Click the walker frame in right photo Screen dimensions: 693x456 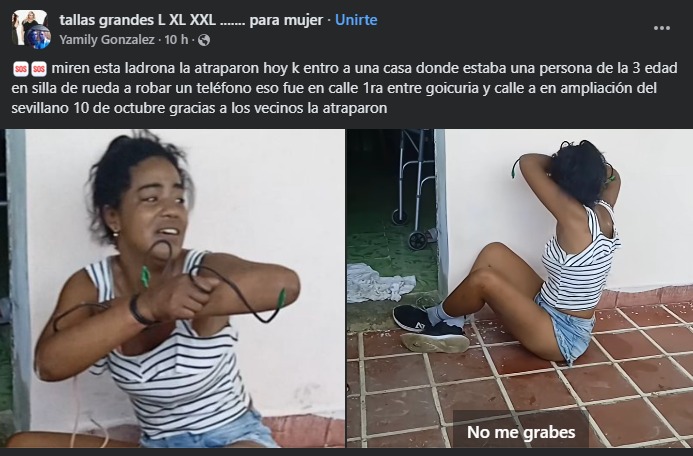[414, 188]
